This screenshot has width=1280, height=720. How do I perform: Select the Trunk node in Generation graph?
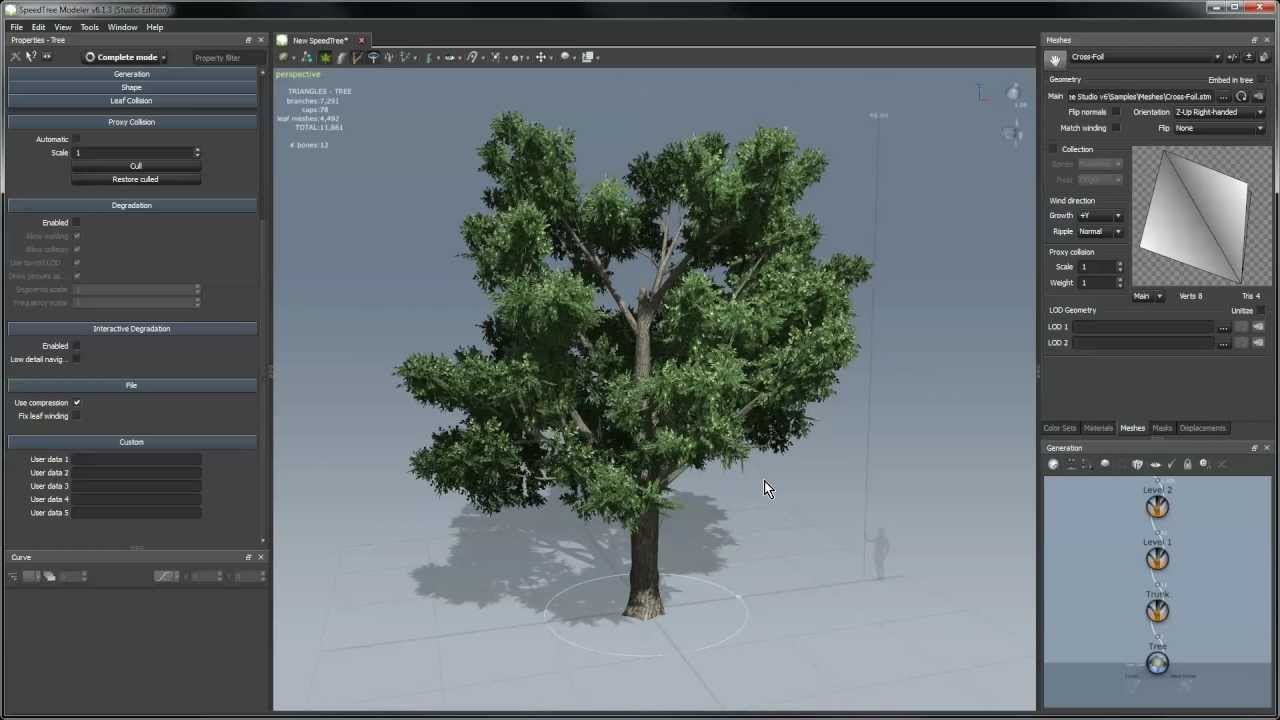pos(1157,611)
